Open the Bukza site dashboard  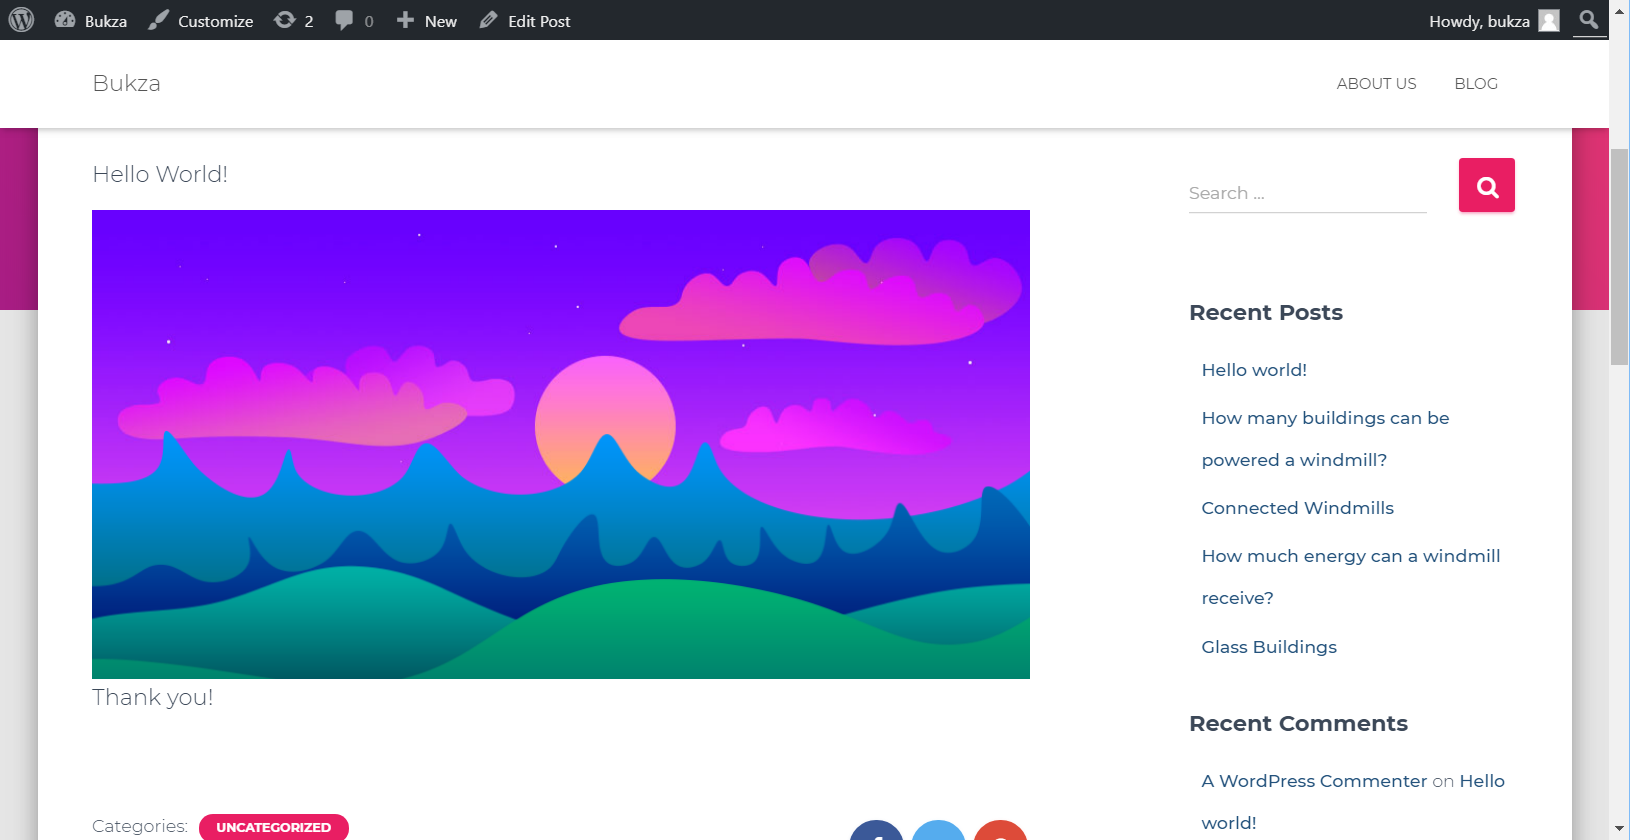click(x=90, y=21)
